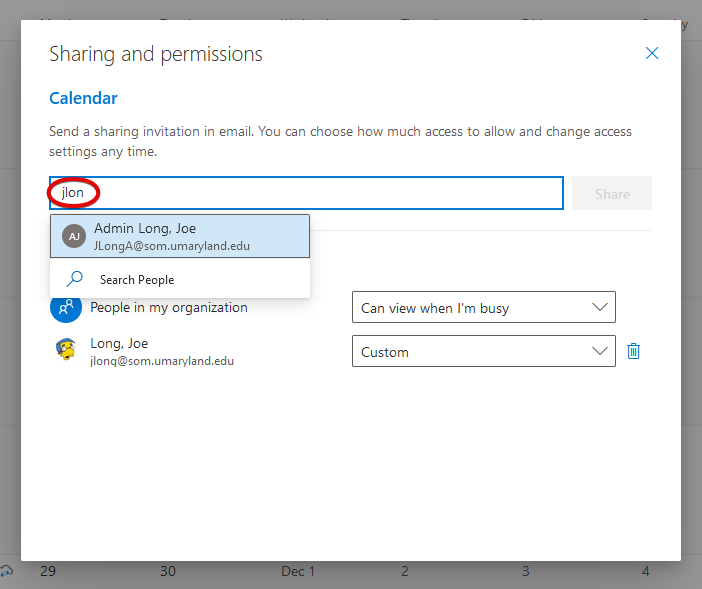Click the recurring icon beside date 29
The image size is (702, 589).
pos(7,571)
